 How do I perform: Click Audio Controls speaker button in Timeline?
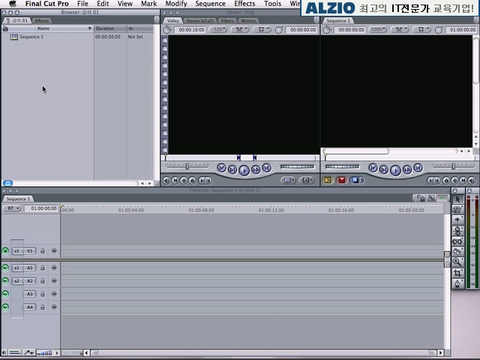[x=4, y=353]
